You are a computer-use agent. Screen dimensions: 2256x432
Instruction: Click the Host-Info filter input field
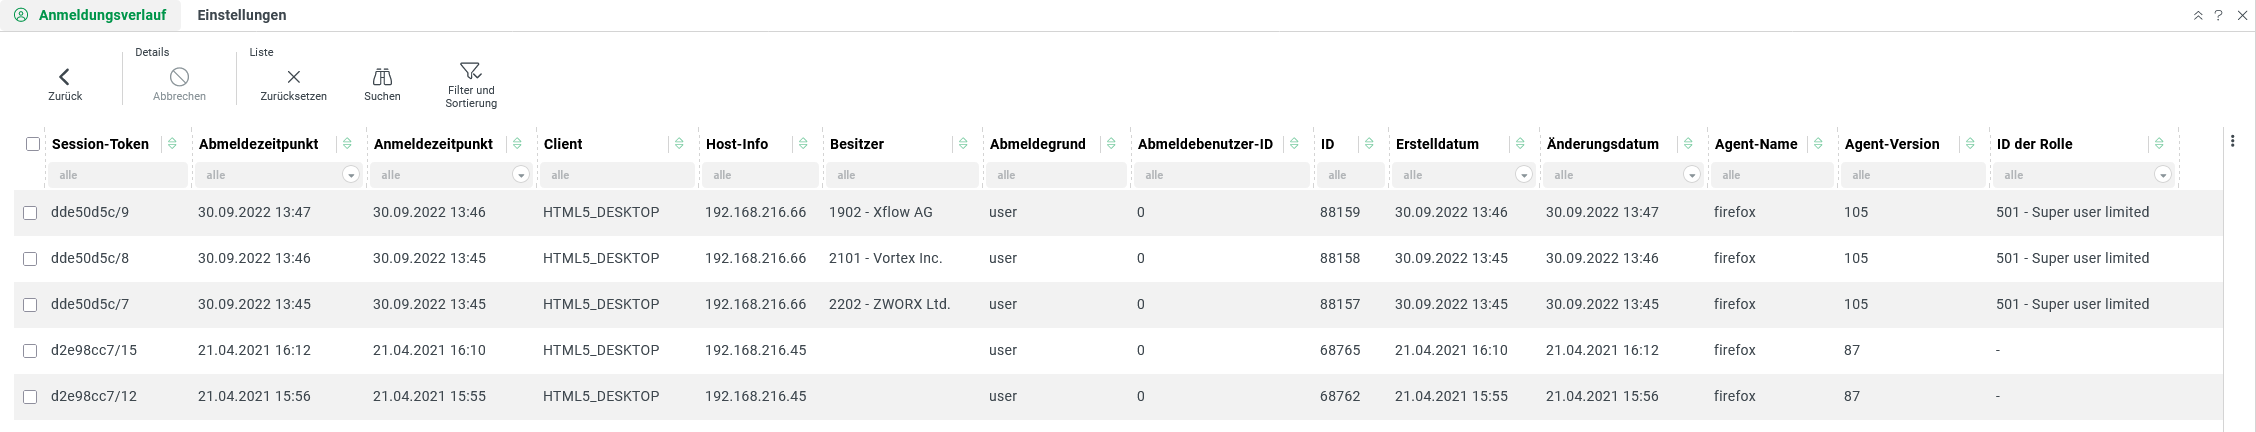click(x=758, y=175)
